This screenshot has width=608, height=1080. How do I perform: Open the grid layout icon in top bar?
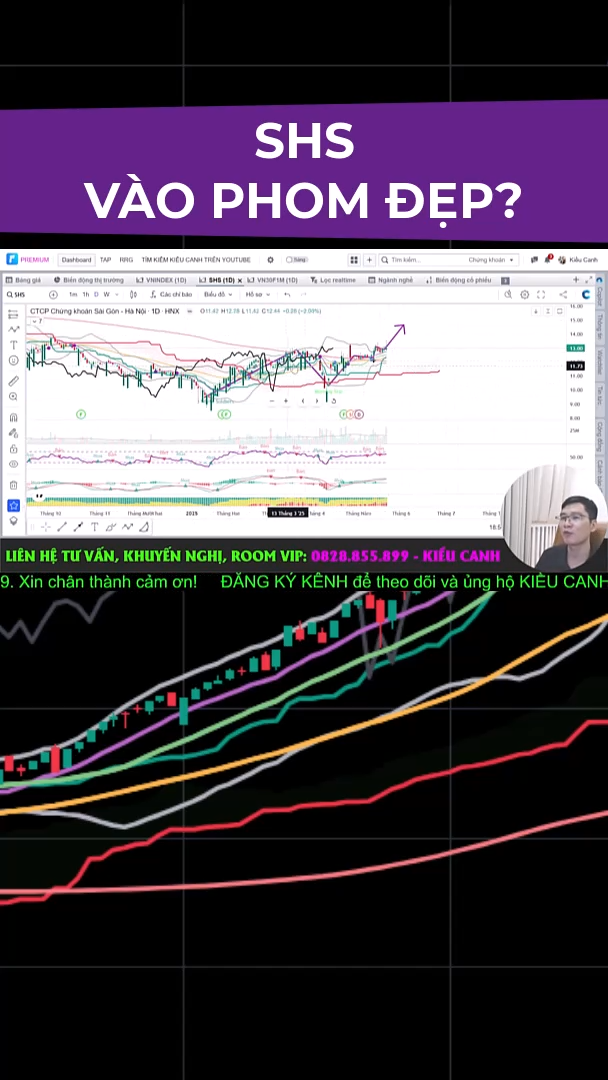click(x=354, y=260)
